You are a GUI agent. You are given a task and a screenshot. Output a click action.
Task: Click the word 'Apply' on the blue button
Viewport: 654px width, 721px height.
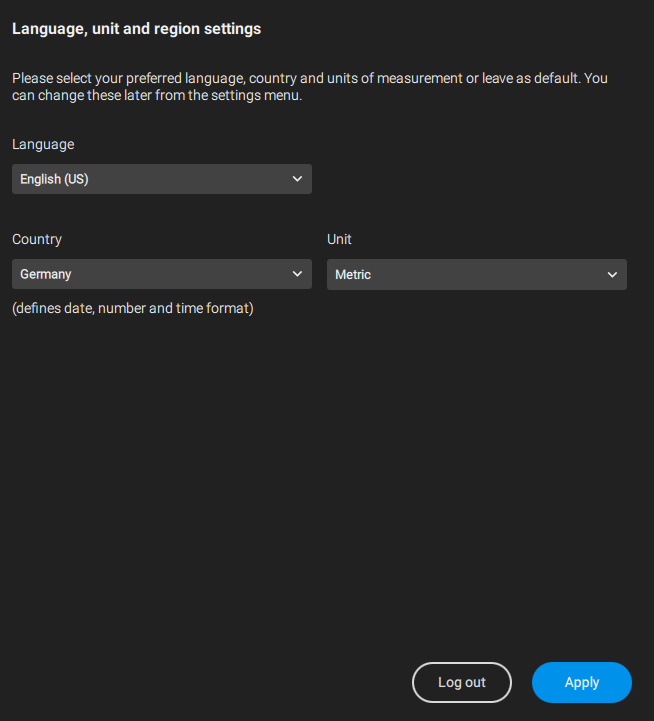coord(582,682)
